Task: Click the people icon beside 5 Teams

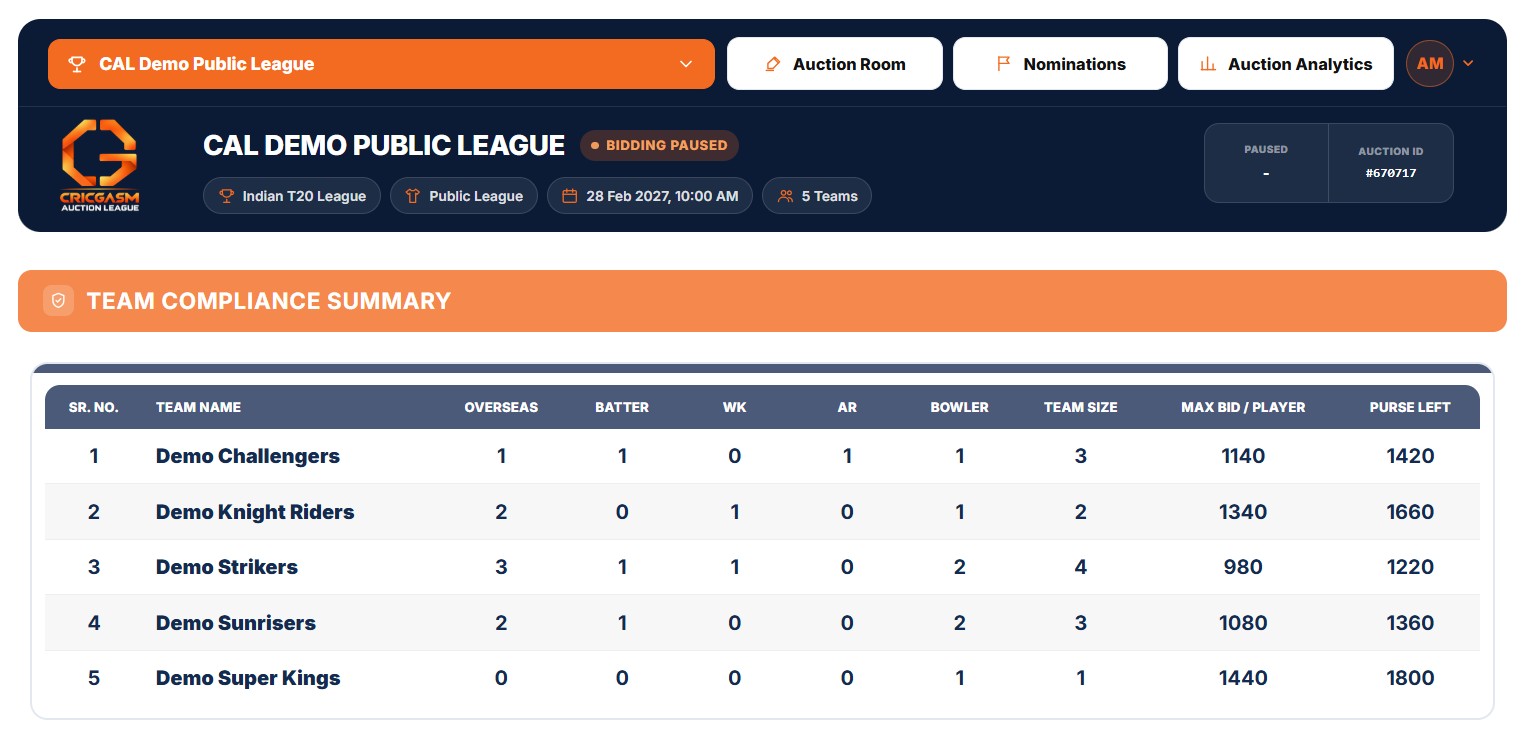Action: click(785, 196)
